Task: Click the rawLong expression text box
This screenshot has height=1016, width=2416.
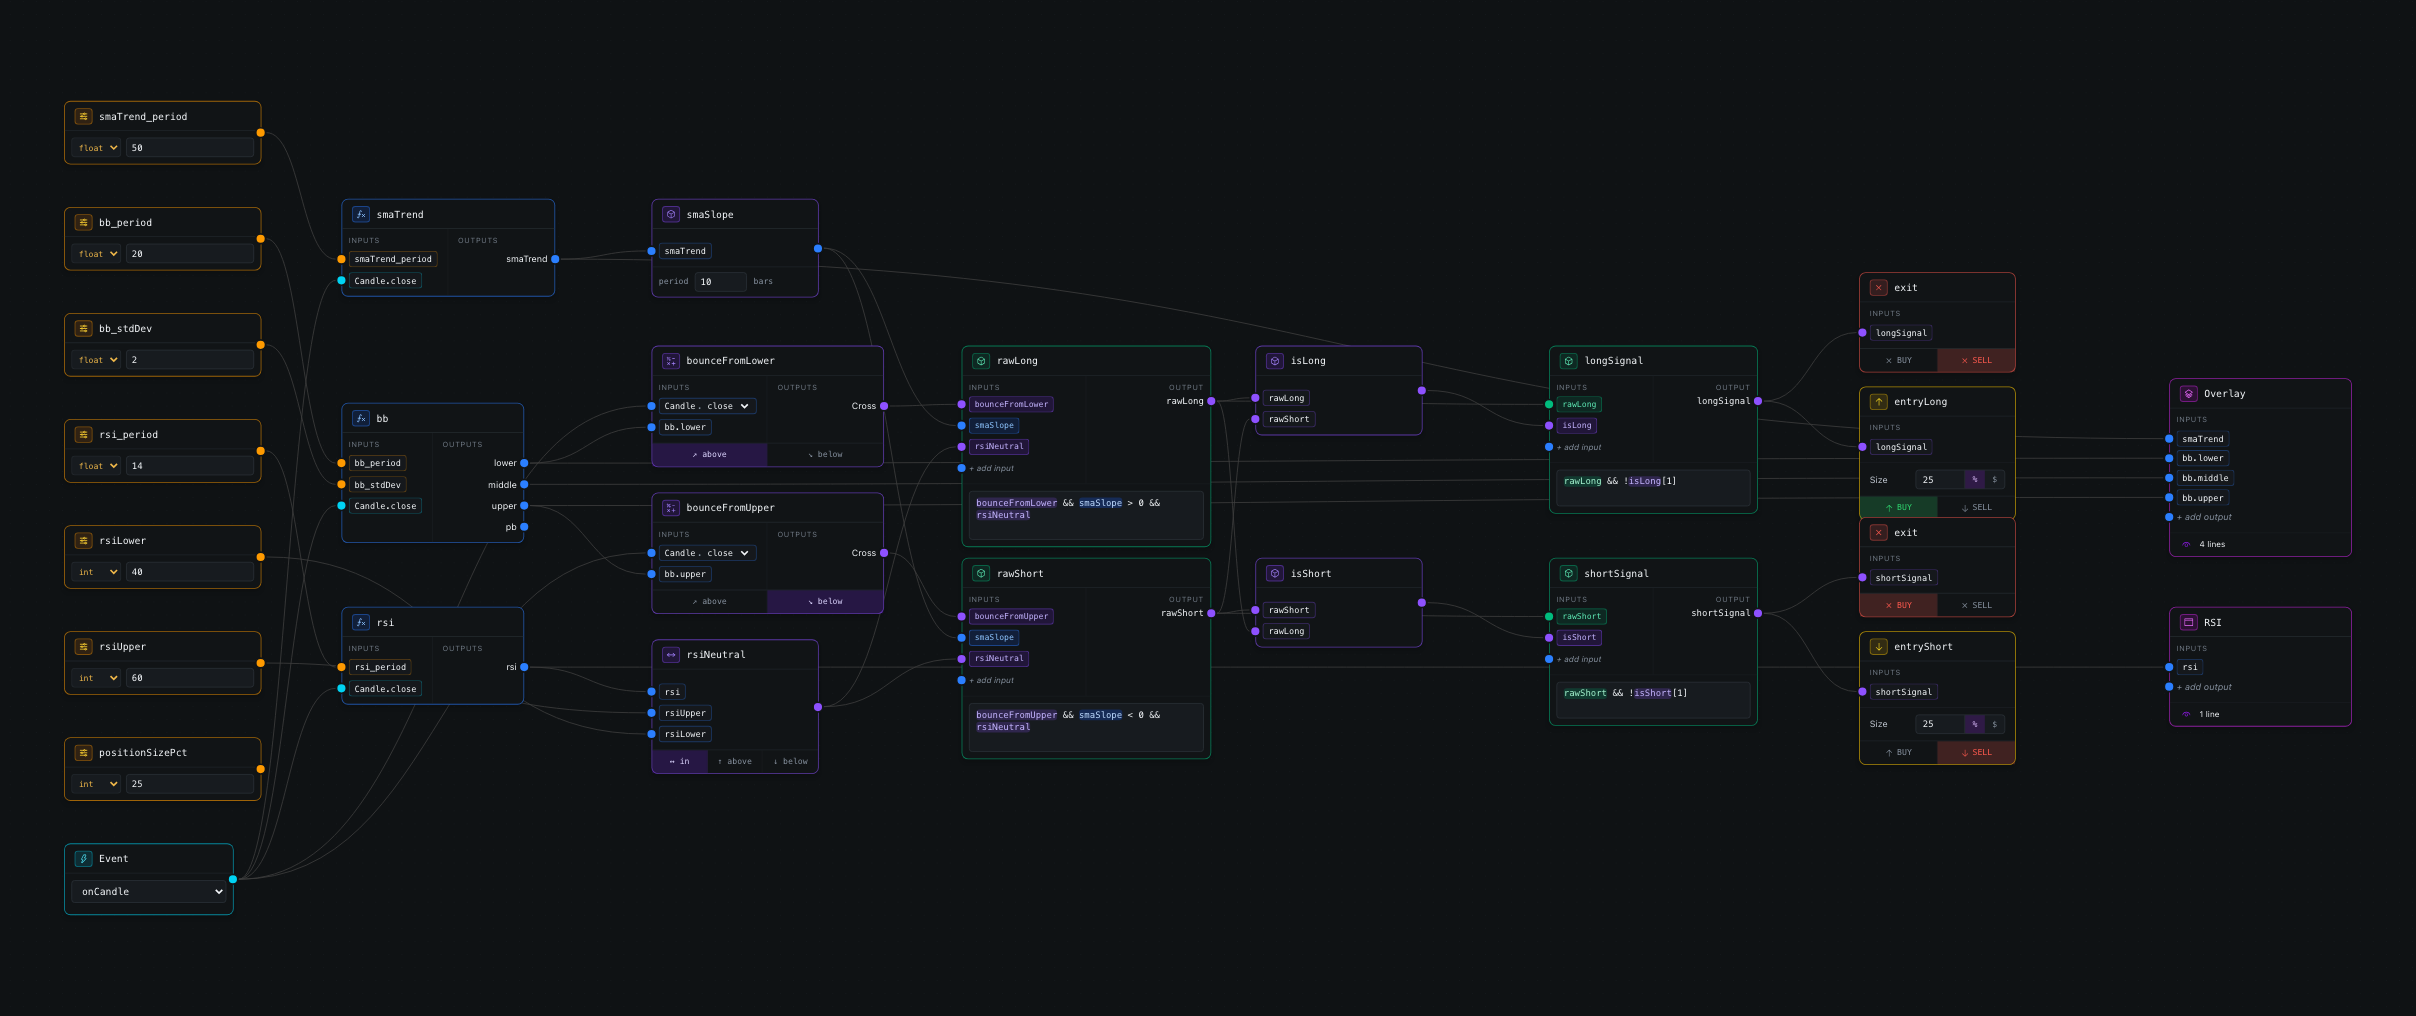Action: point(1086,515)
